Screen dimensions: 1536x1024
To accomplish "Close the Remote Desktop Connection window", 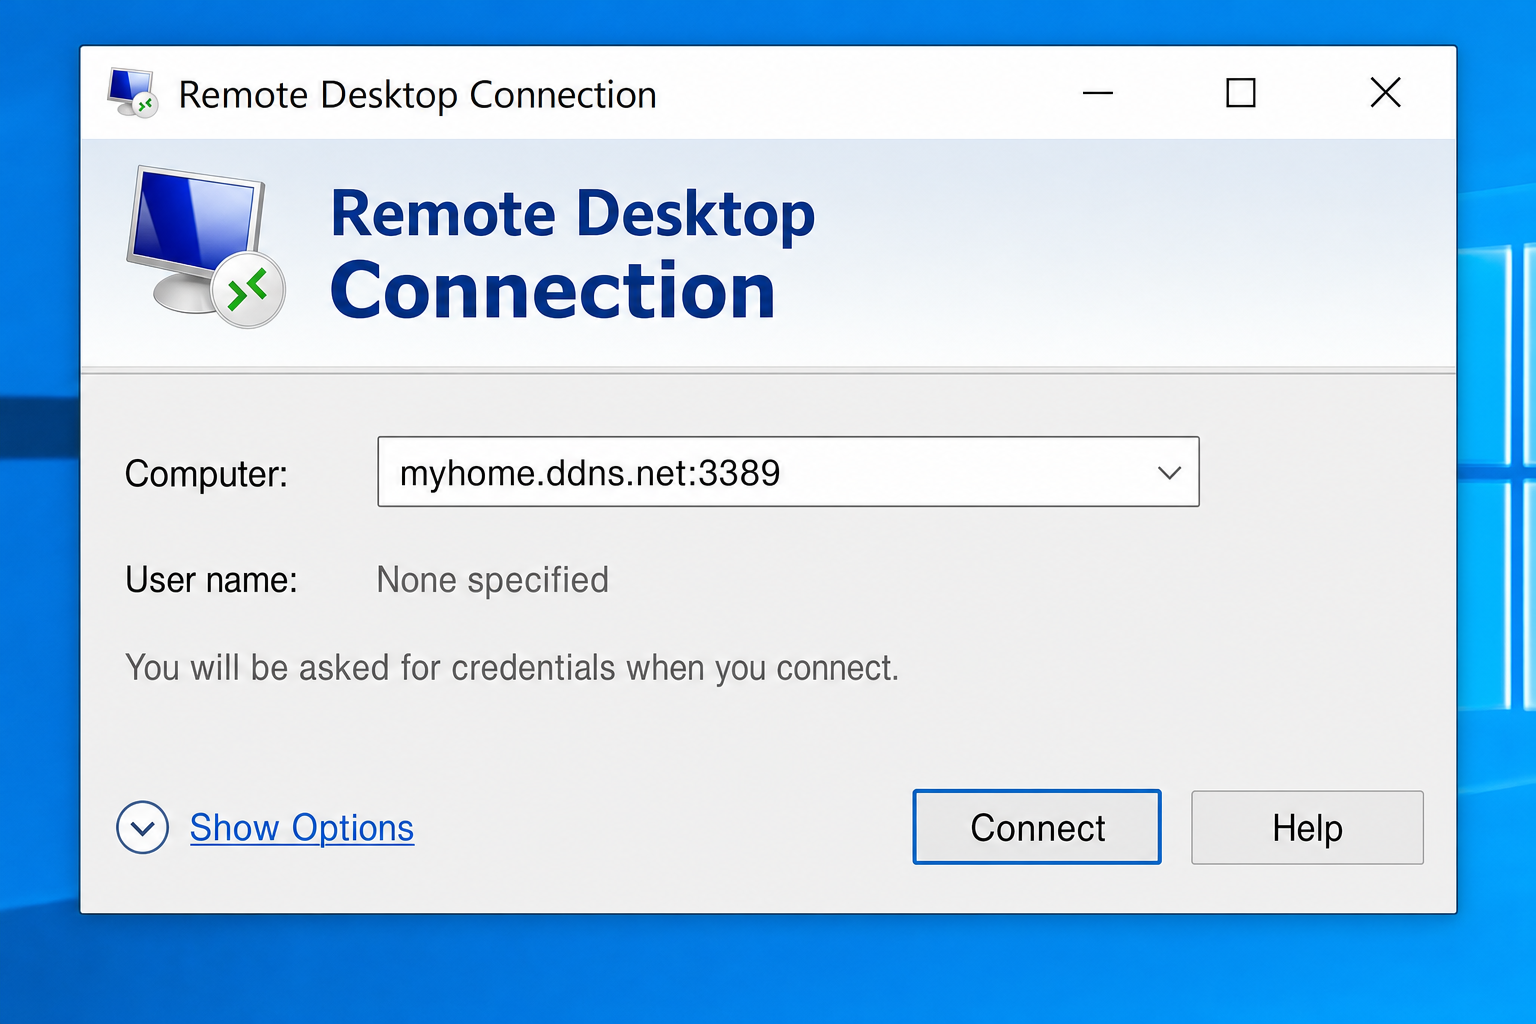I will (1385, 93).
